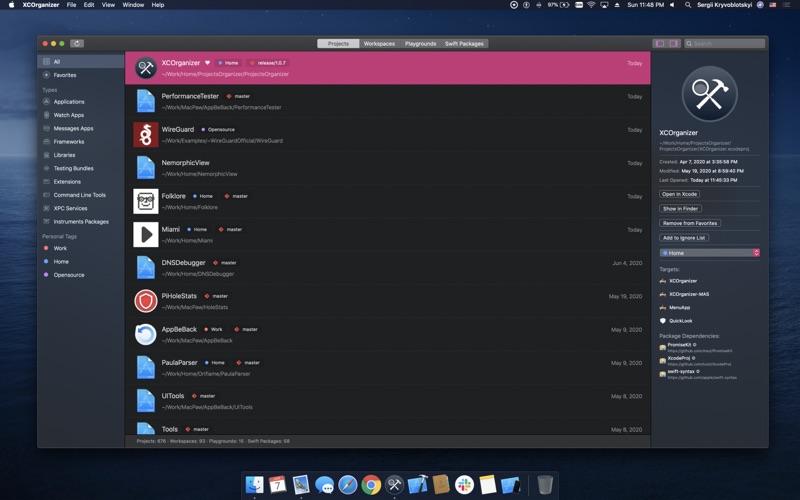Click the Work tag on AppBeBack row
Image resolution: width=800 pixels, height=500 pixels.
click(213, 329)
